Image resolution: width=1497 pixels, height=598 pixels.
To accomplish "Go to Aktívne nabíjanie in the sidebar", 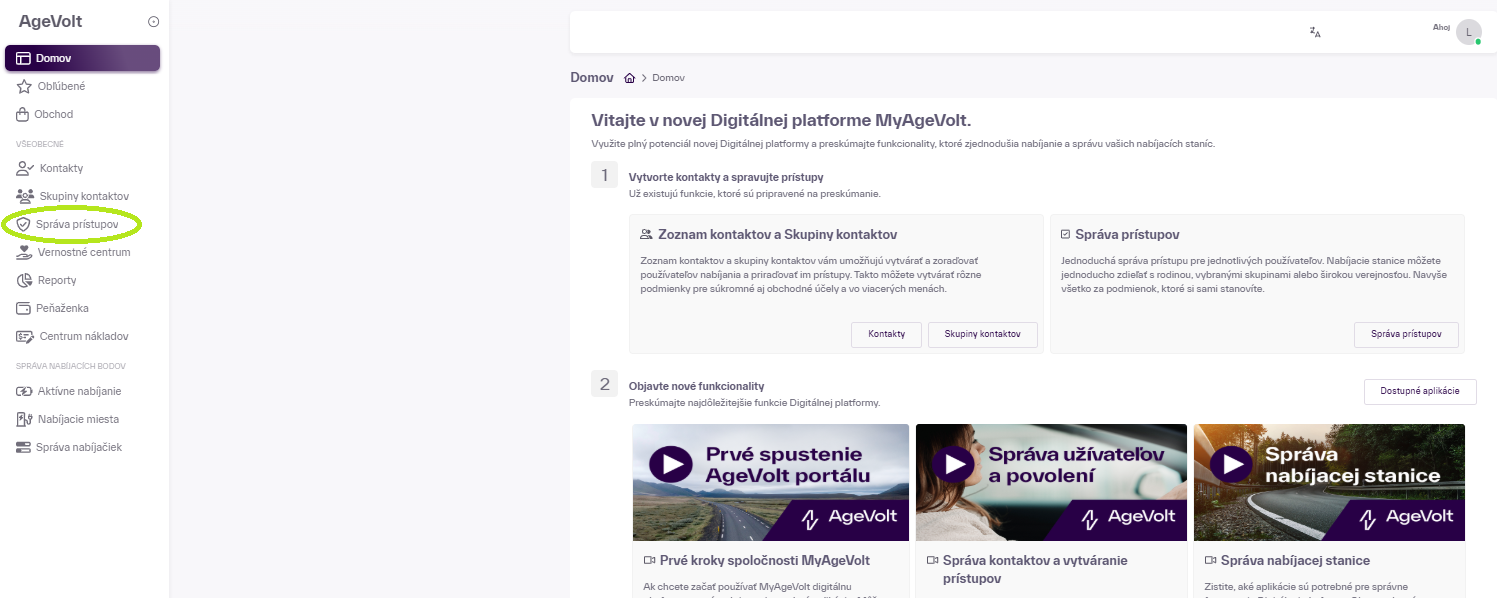I will [82, 391].
